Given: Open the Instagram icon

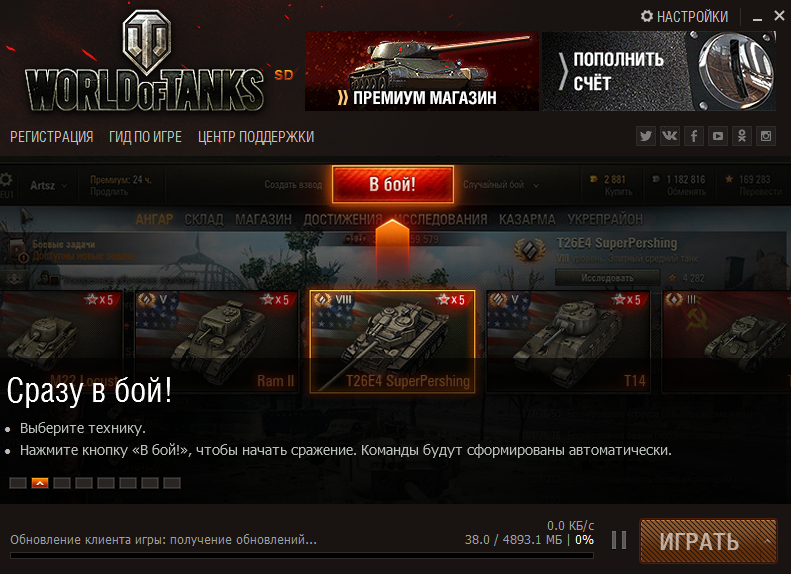Looking at the screenshot, I should pos(766,136).
